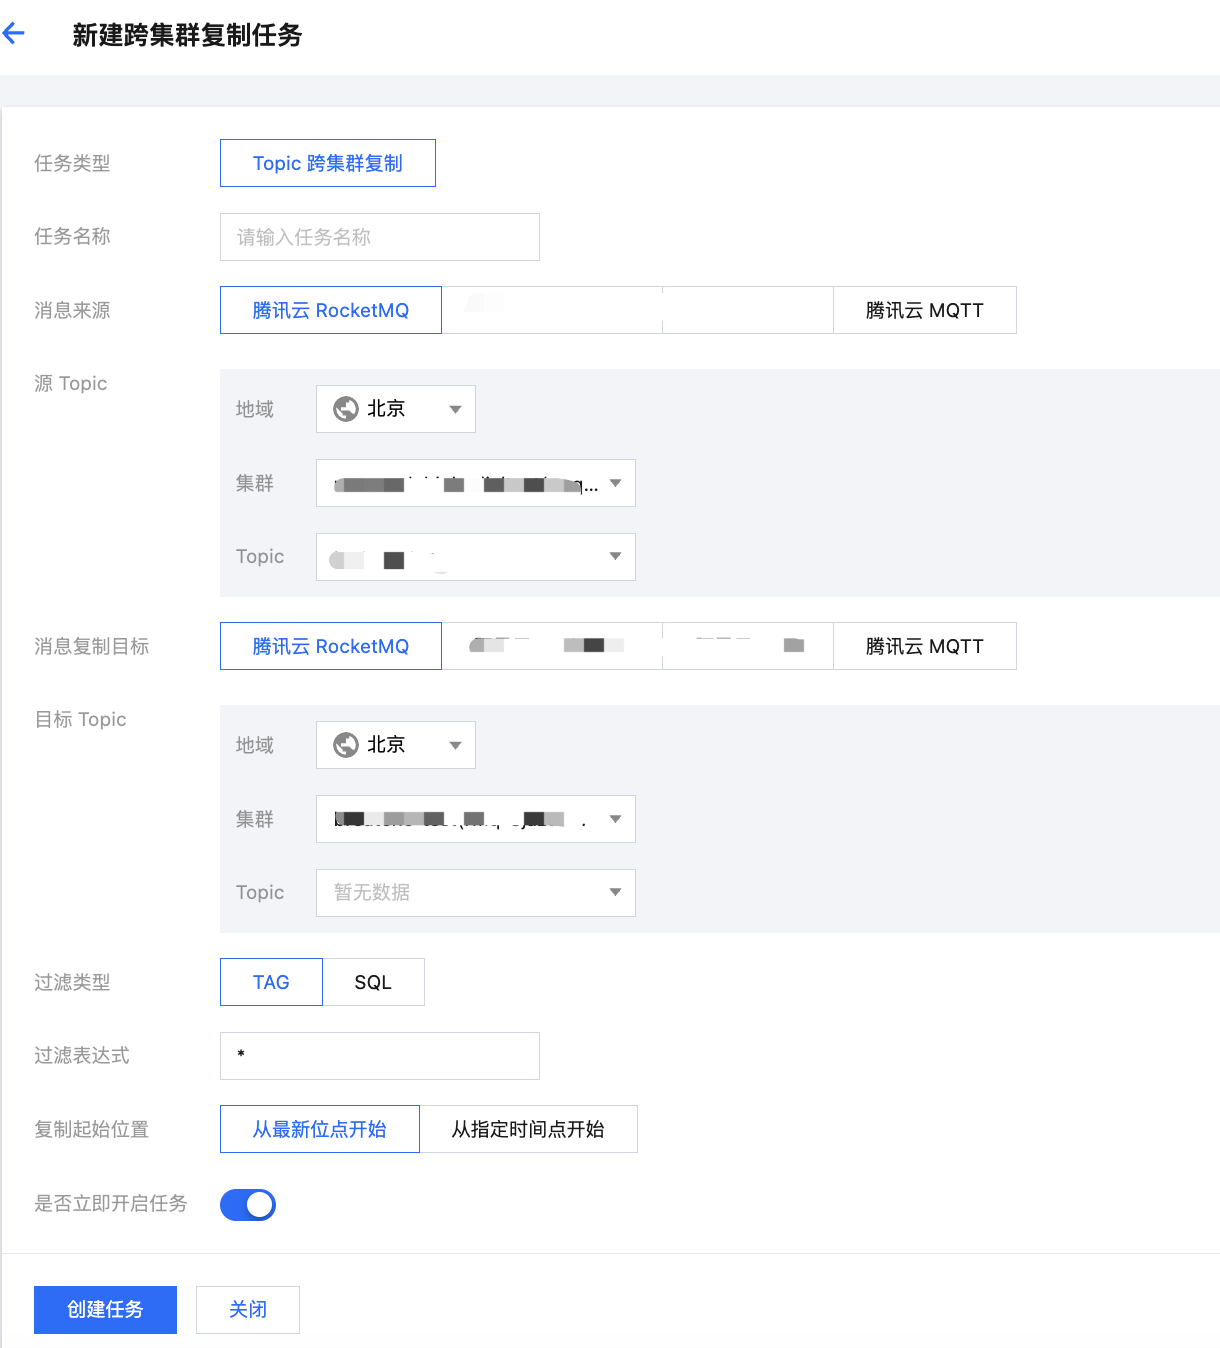This screenshot has height=1348, width=1220.
Task: Choose 腾讯云 MQTT as 消息复制目标
Action: [x=925, y=646]
